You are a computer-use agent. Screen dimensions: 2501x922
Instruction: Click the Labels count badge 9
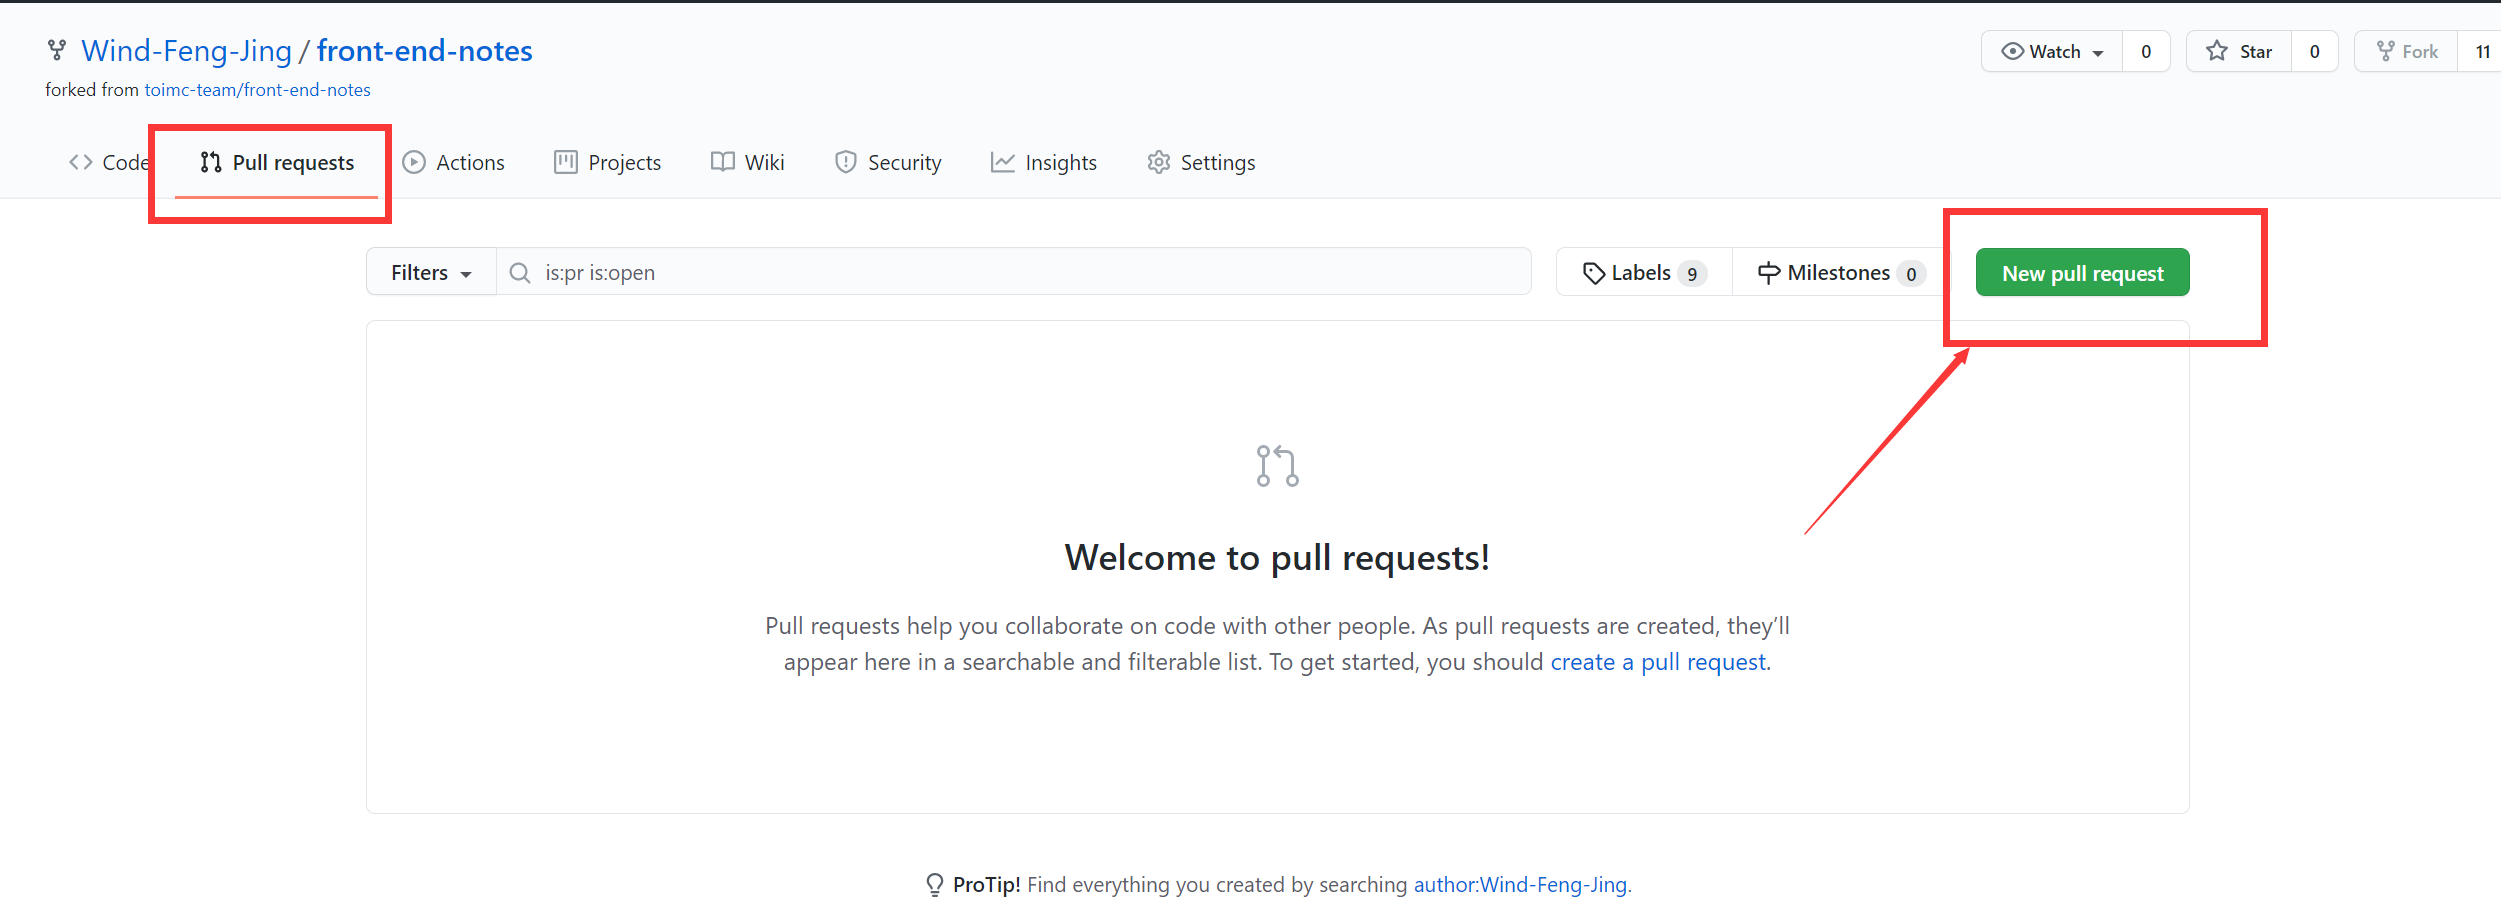pyautogui.click(x=1692, y=274)
